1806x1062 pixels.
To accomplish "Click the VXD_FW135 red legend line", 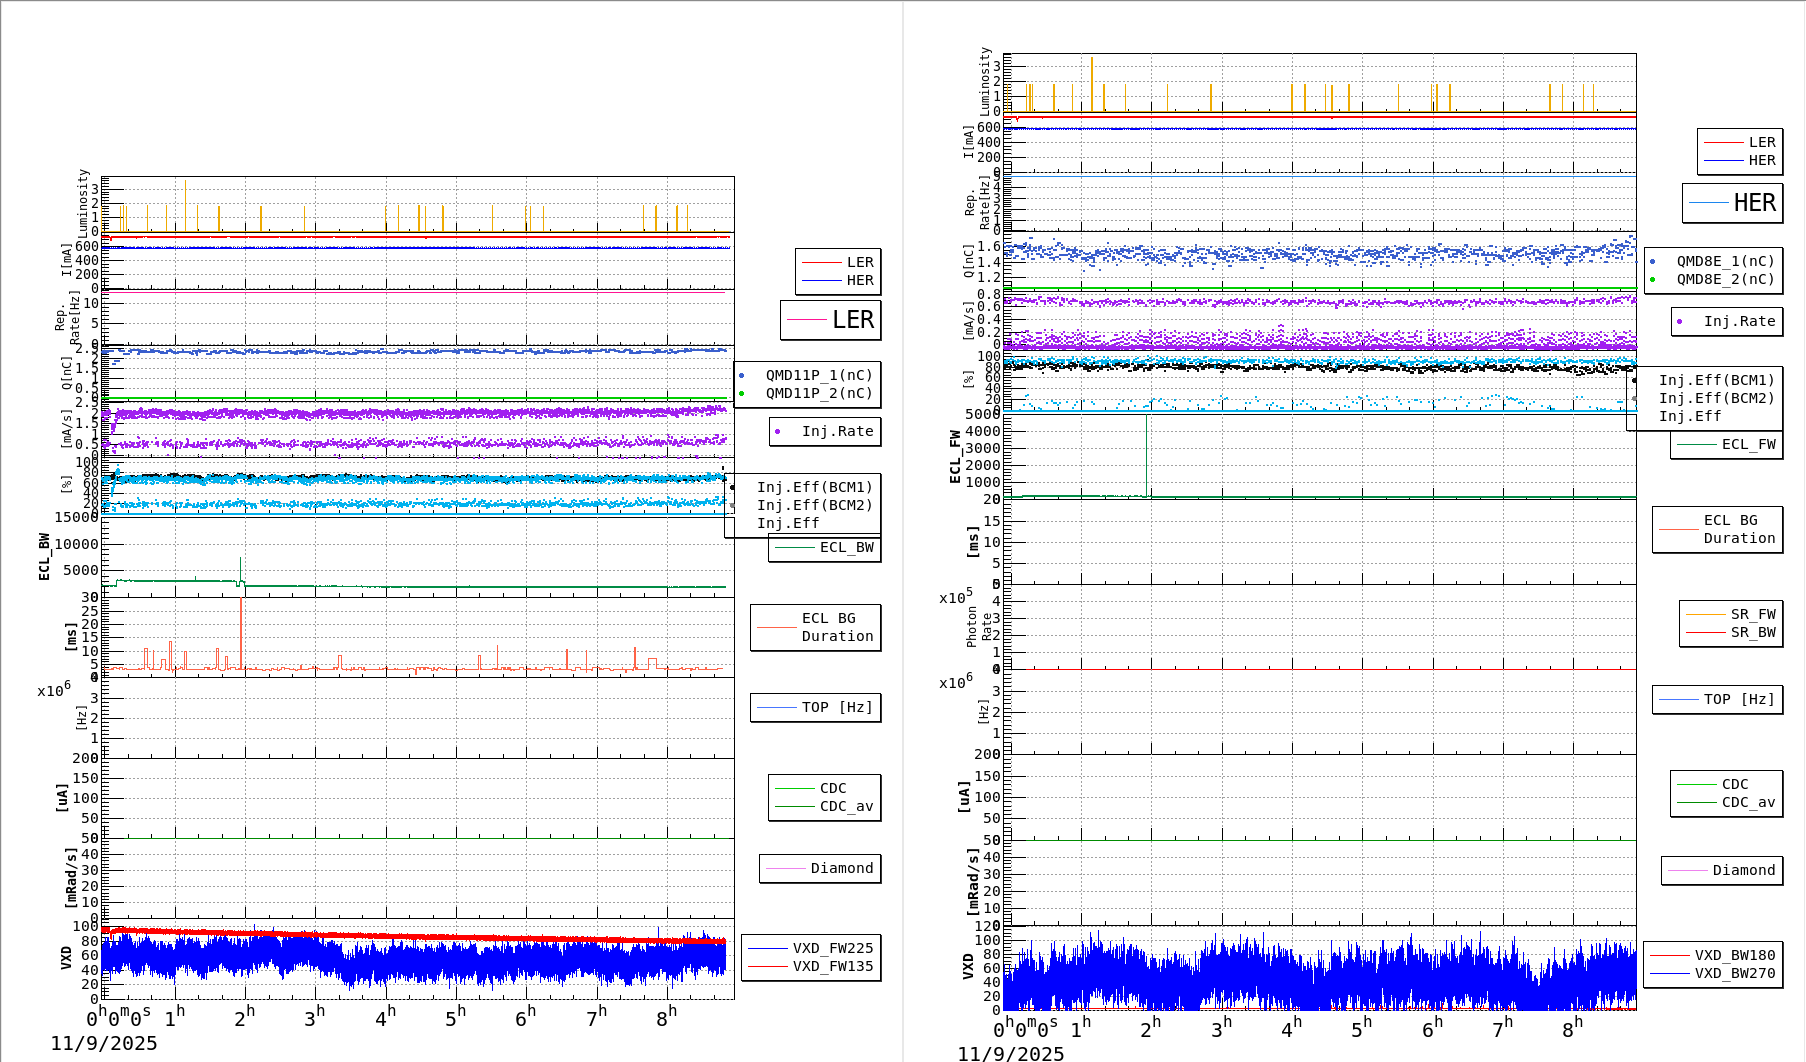I will 767,966.
